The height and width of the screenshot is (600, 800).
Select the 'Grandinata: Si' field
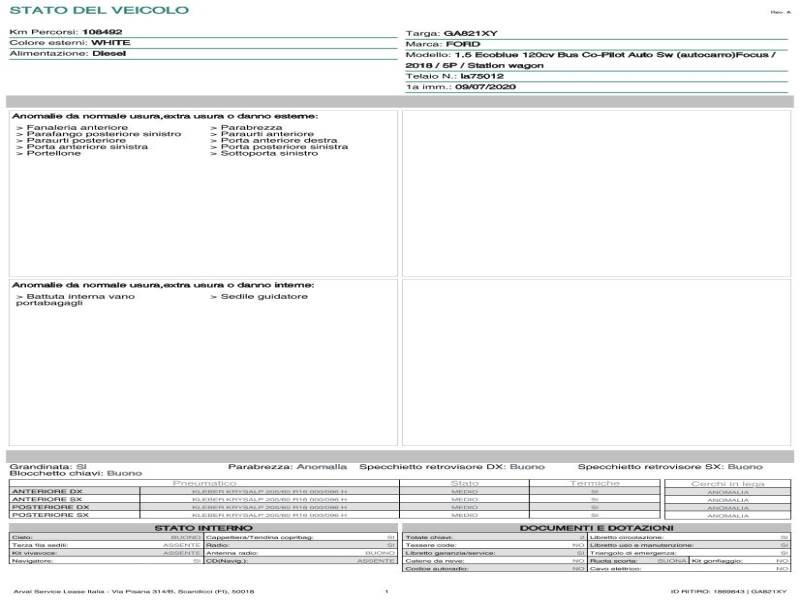[x=48, y=467]
